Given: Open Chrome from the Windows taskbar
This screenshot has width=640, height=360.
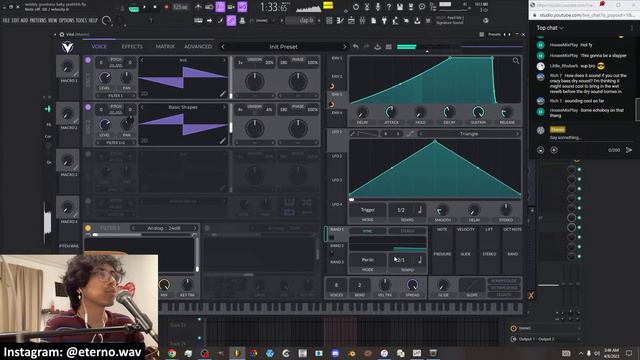Looking at the screenshot, I should tap(172, 353).
